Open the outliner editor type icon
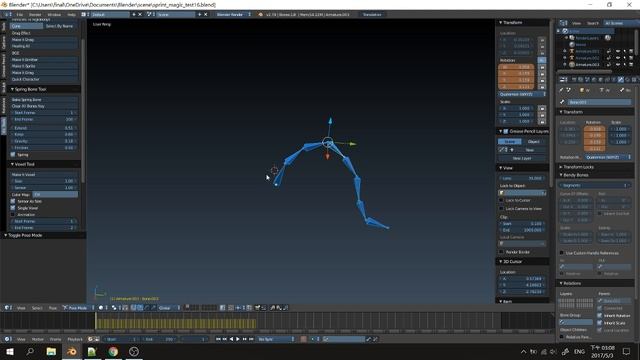The image size is (640, 360). pyautogui.click(x=563, y=23)
